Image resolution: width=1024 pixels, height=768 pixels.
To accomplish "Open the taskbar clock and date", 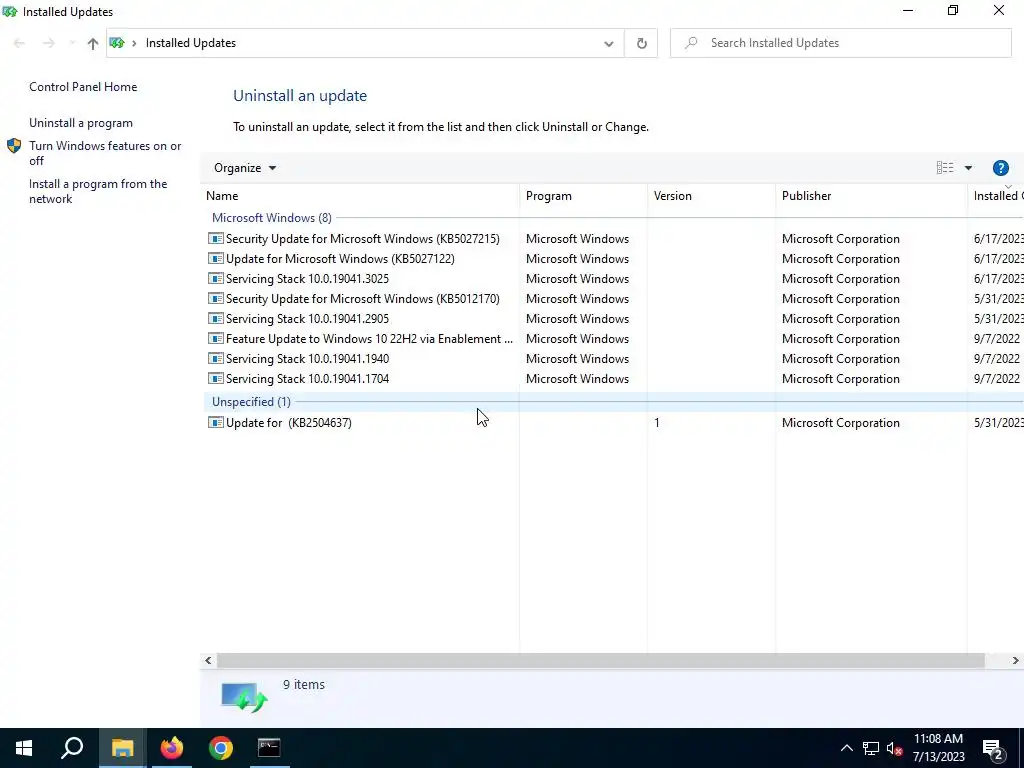I will click(938, 748).
